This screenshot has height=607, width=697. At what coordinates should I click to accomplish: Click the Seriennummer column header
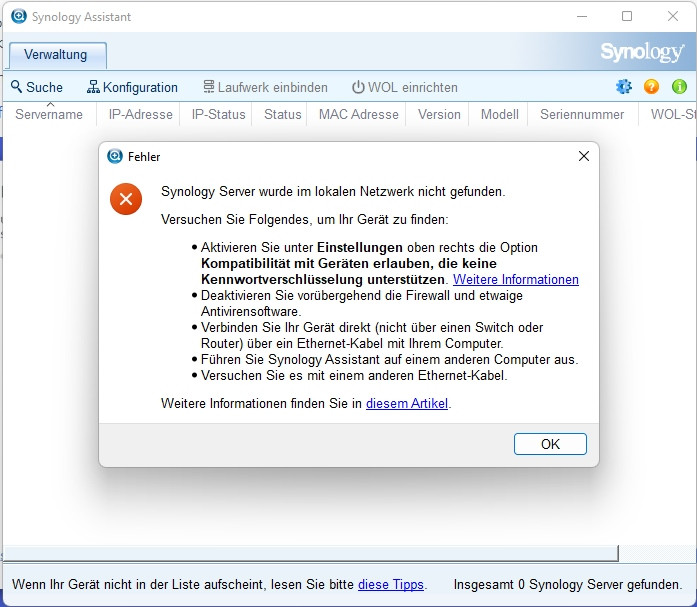[582, 114]
